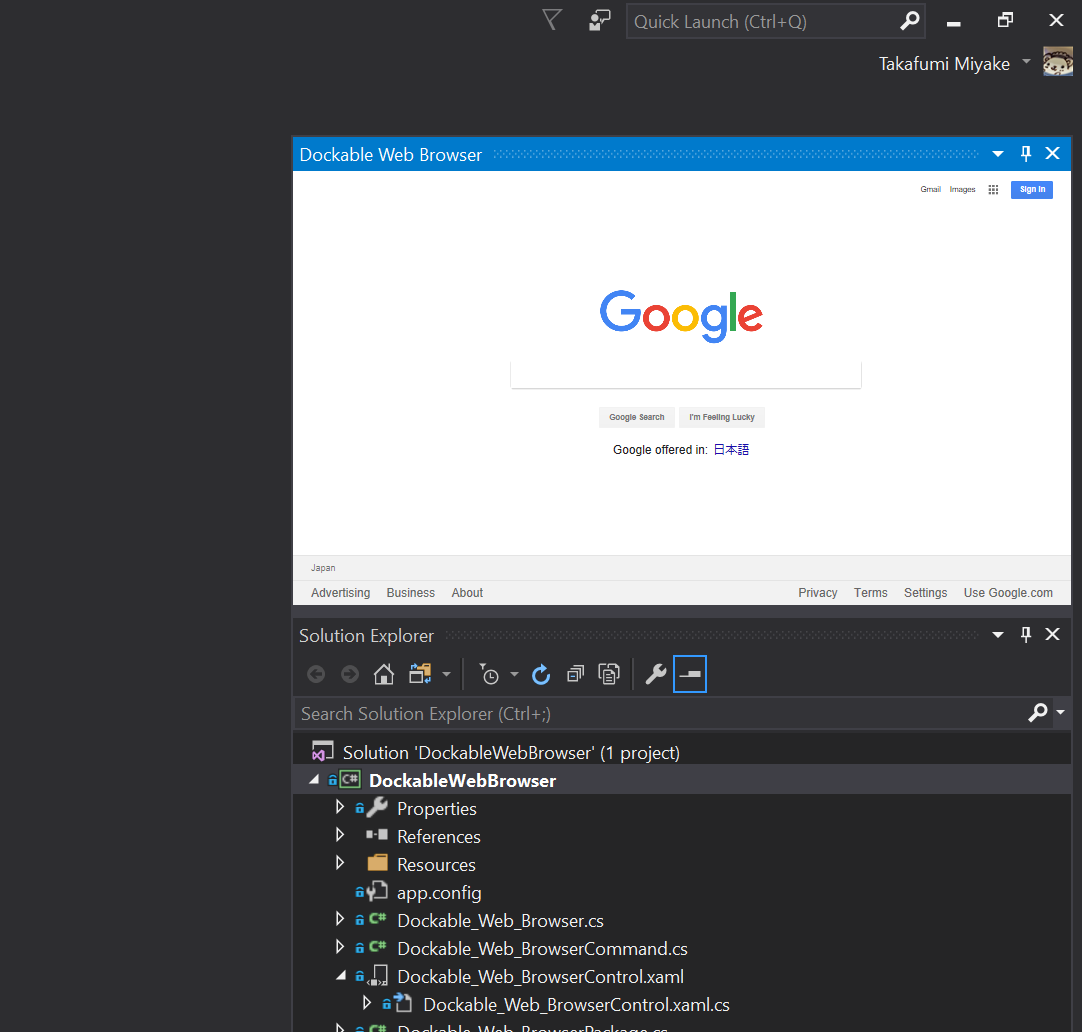1082x1032 pixels.
Task: Open Properties via the wrench icon
Action: click(656, 674)
